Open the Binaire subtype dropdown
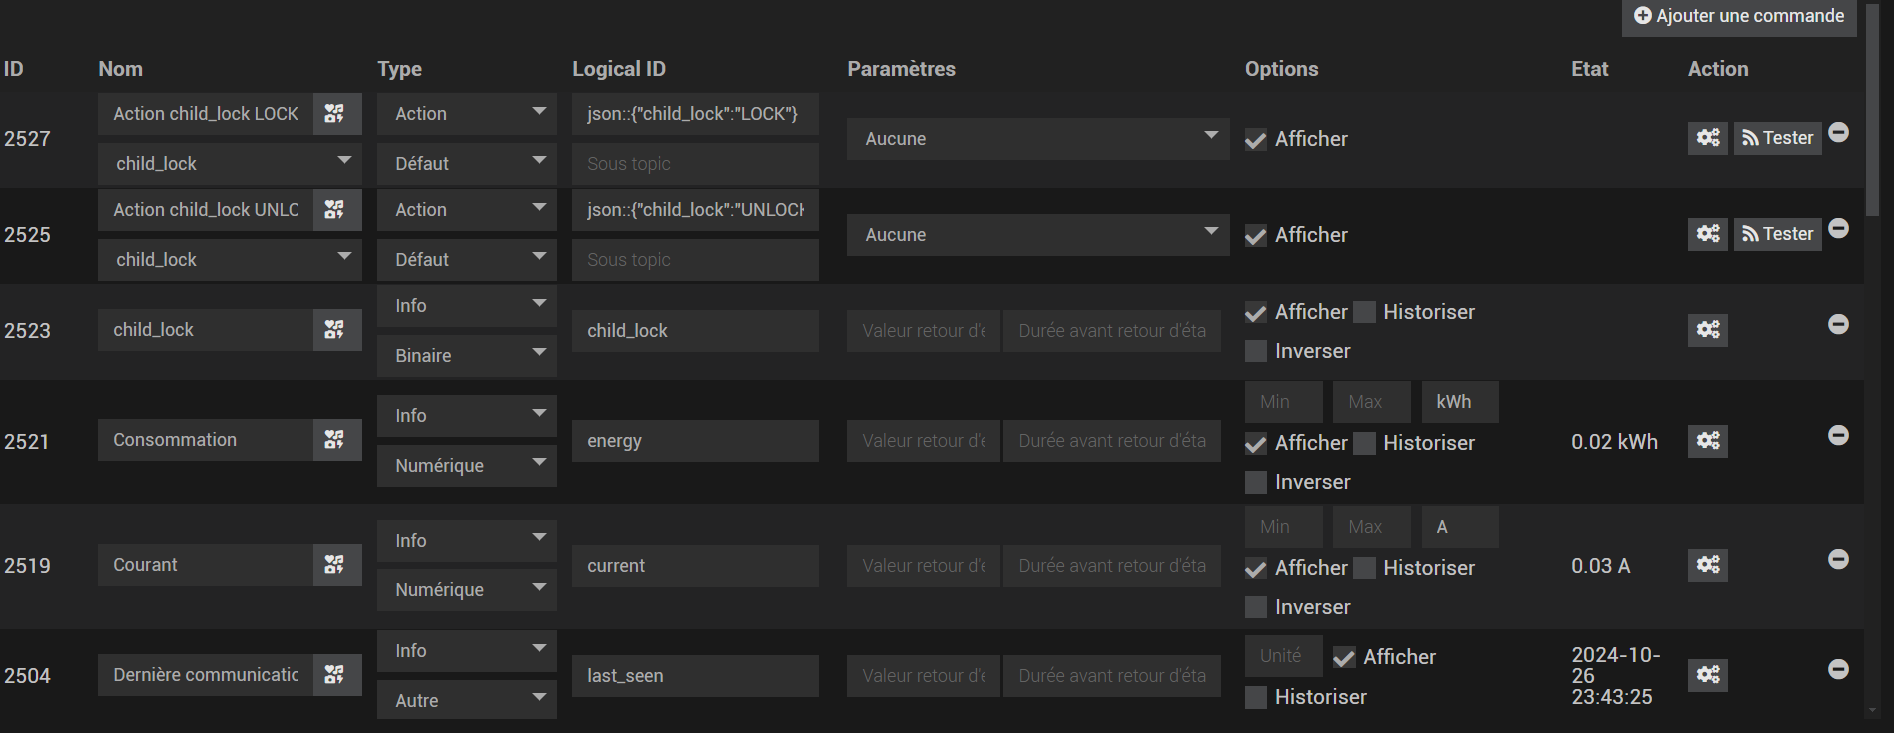 [466, 356]
